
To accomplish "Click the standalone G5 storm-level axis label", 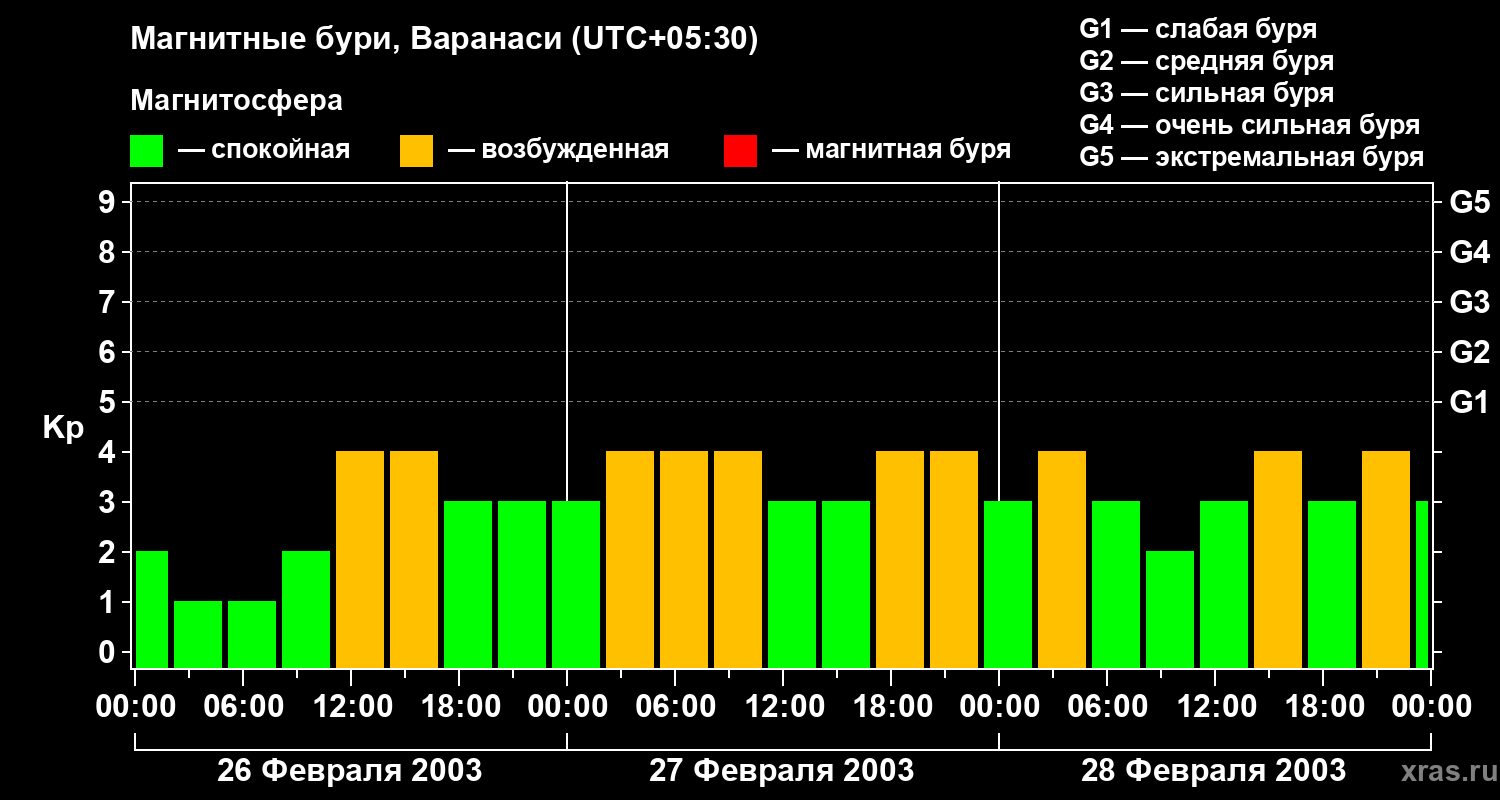I will (1470, 202).
